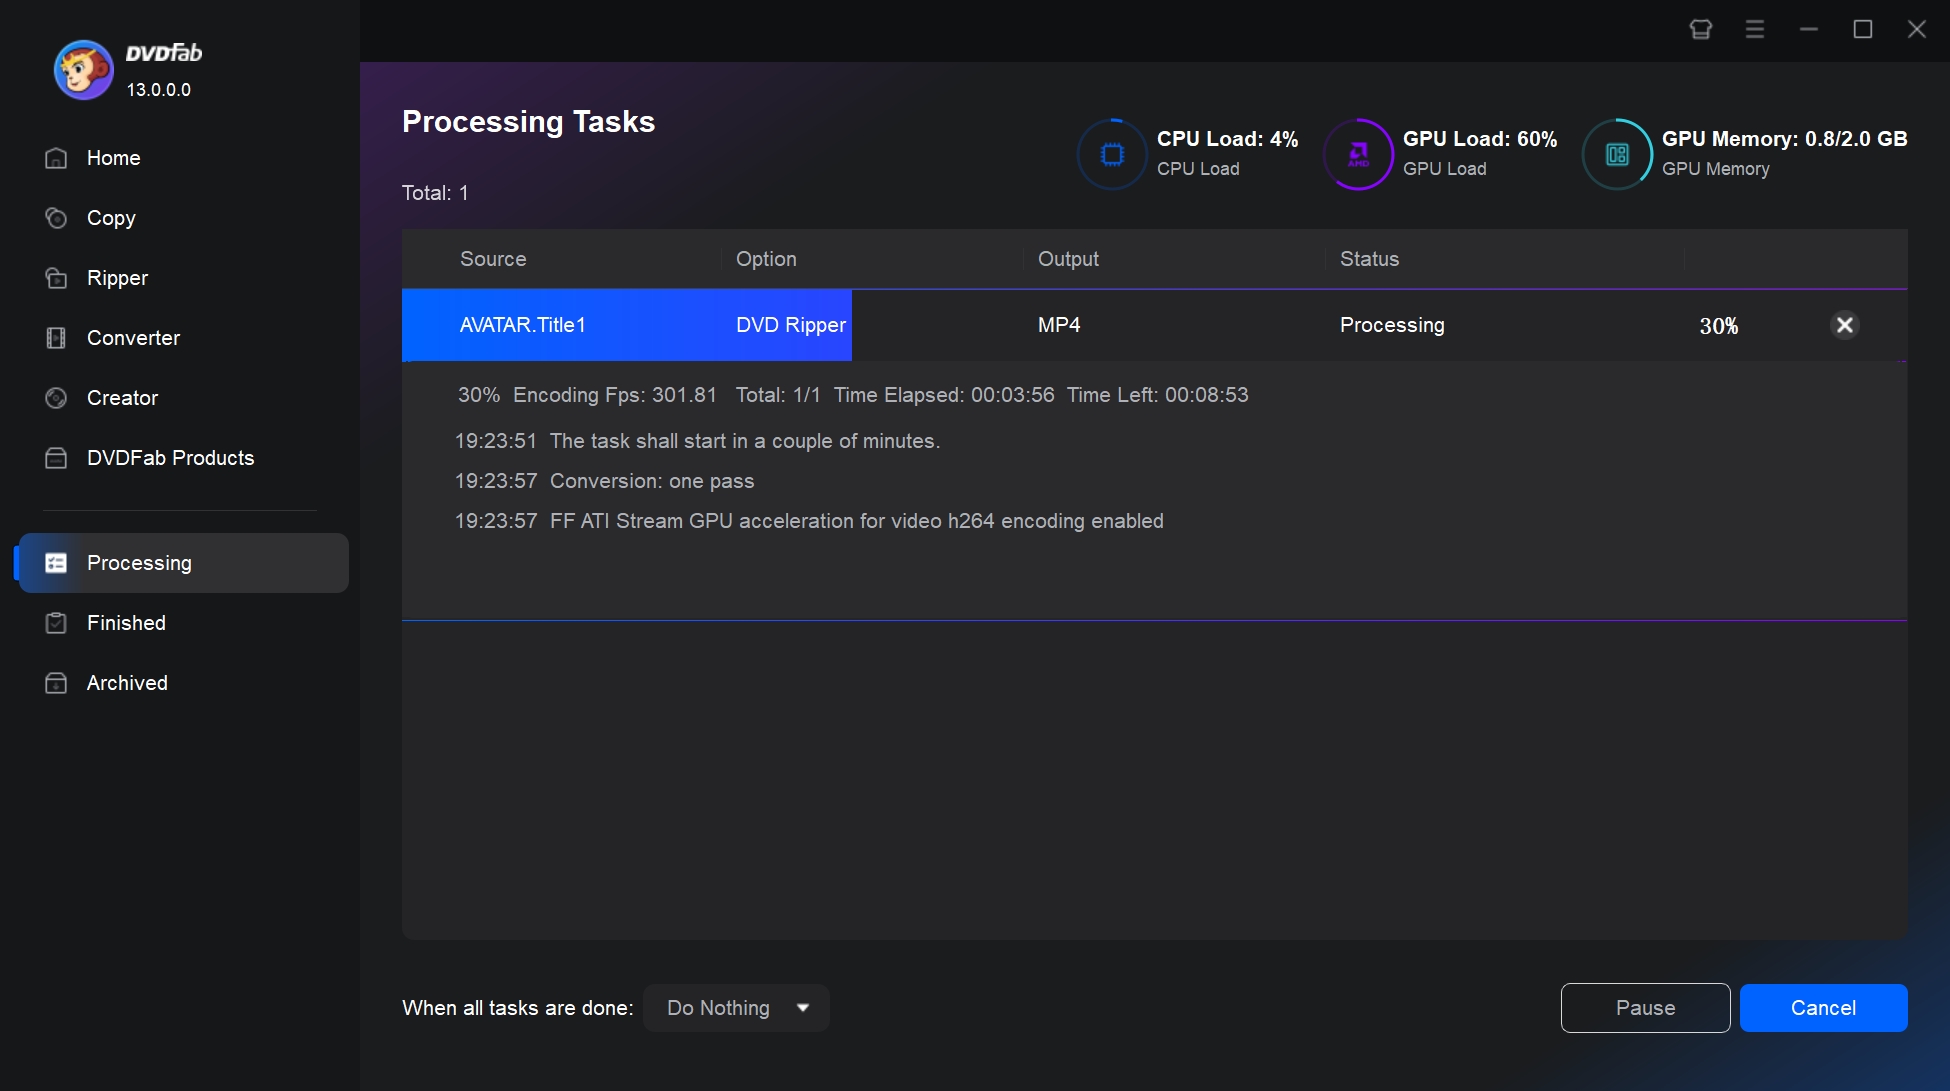1950x1091 pixels.
Task: Toggle the GPU Memory usage monitor
Action: pos(1618,151)
